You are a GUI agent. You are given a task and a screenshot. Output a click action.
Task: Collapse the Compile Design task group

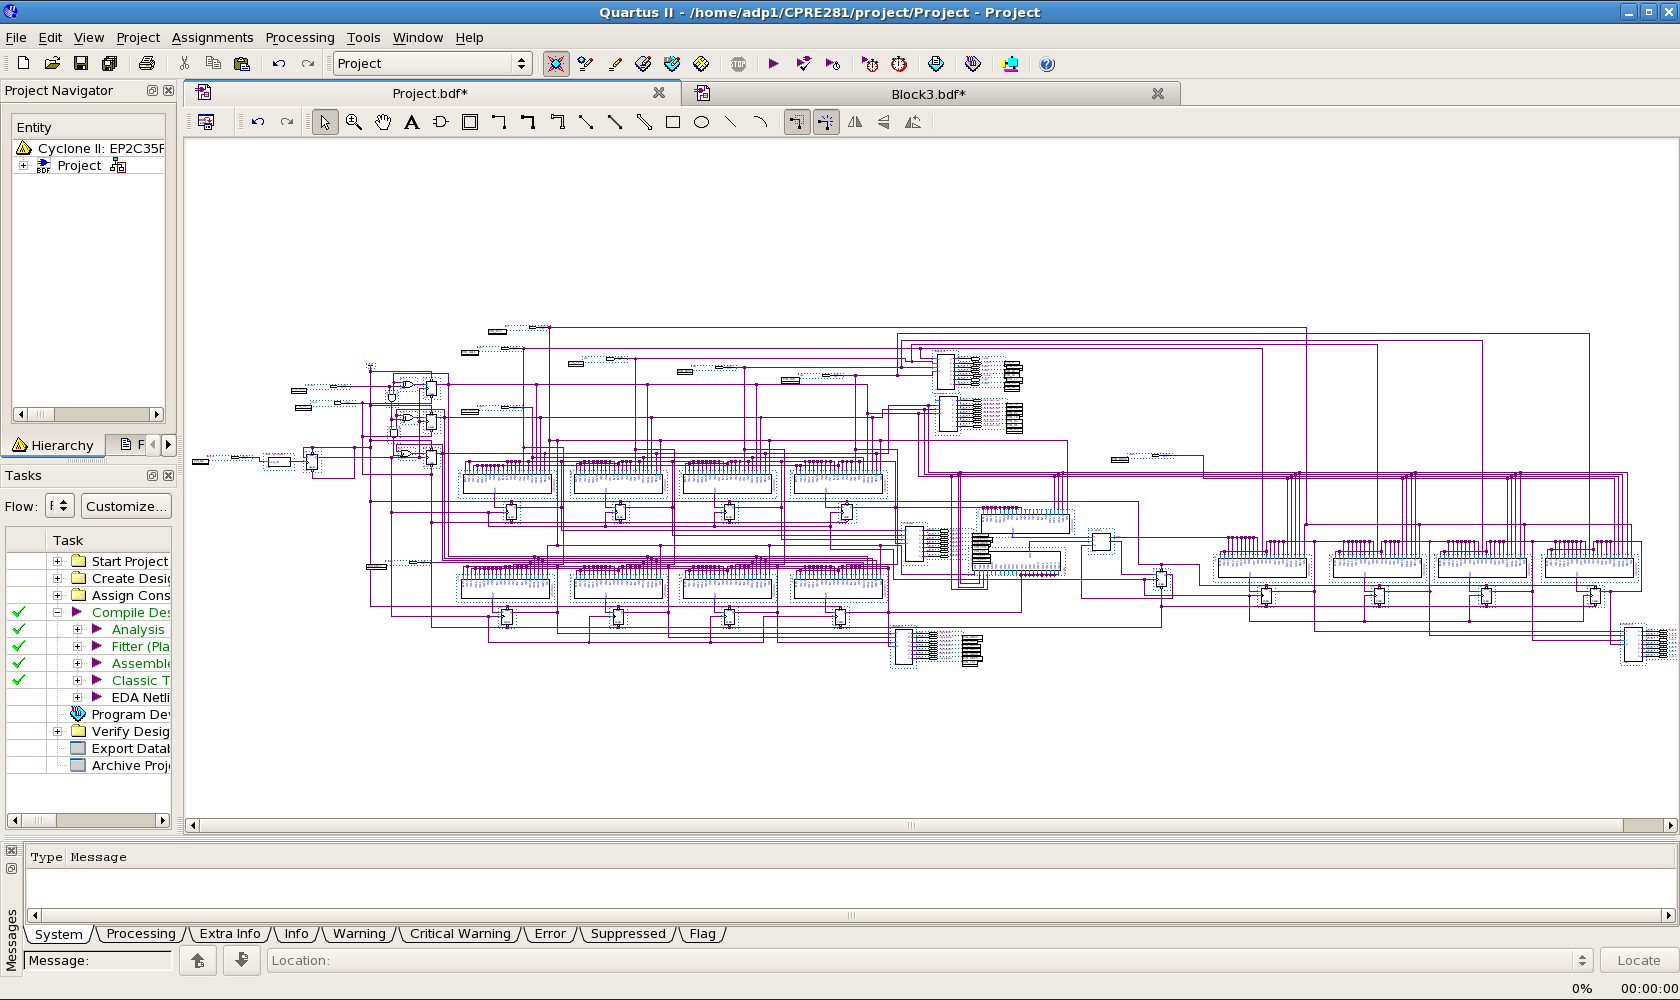[57, 612]
